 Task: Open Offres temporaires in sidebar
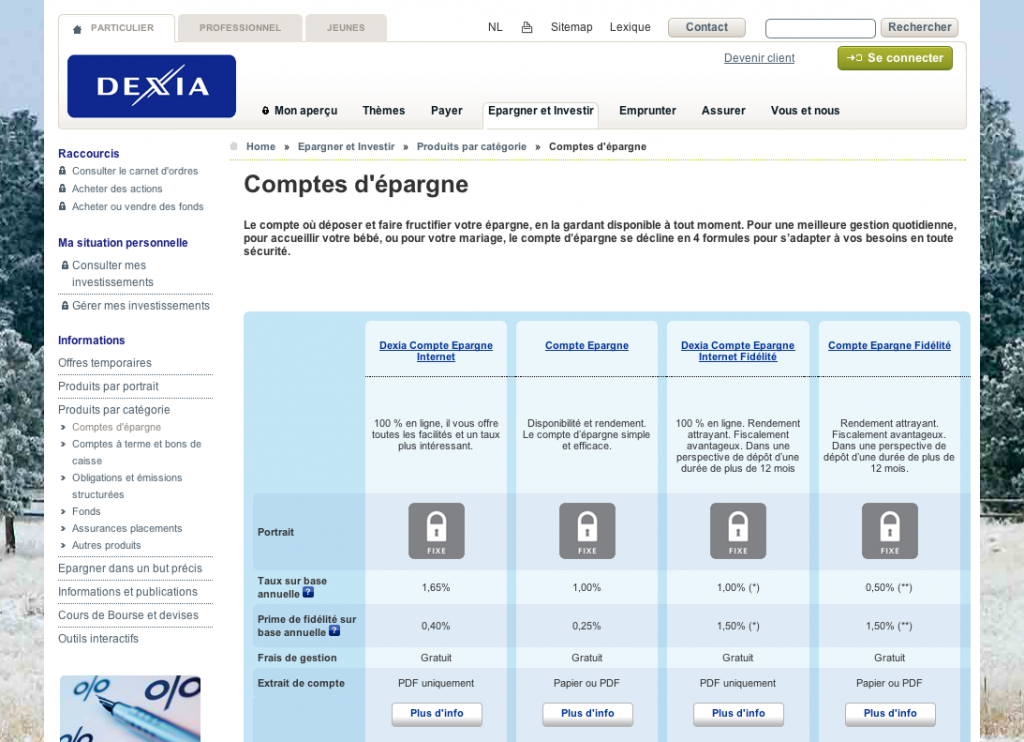click(104, 363)
